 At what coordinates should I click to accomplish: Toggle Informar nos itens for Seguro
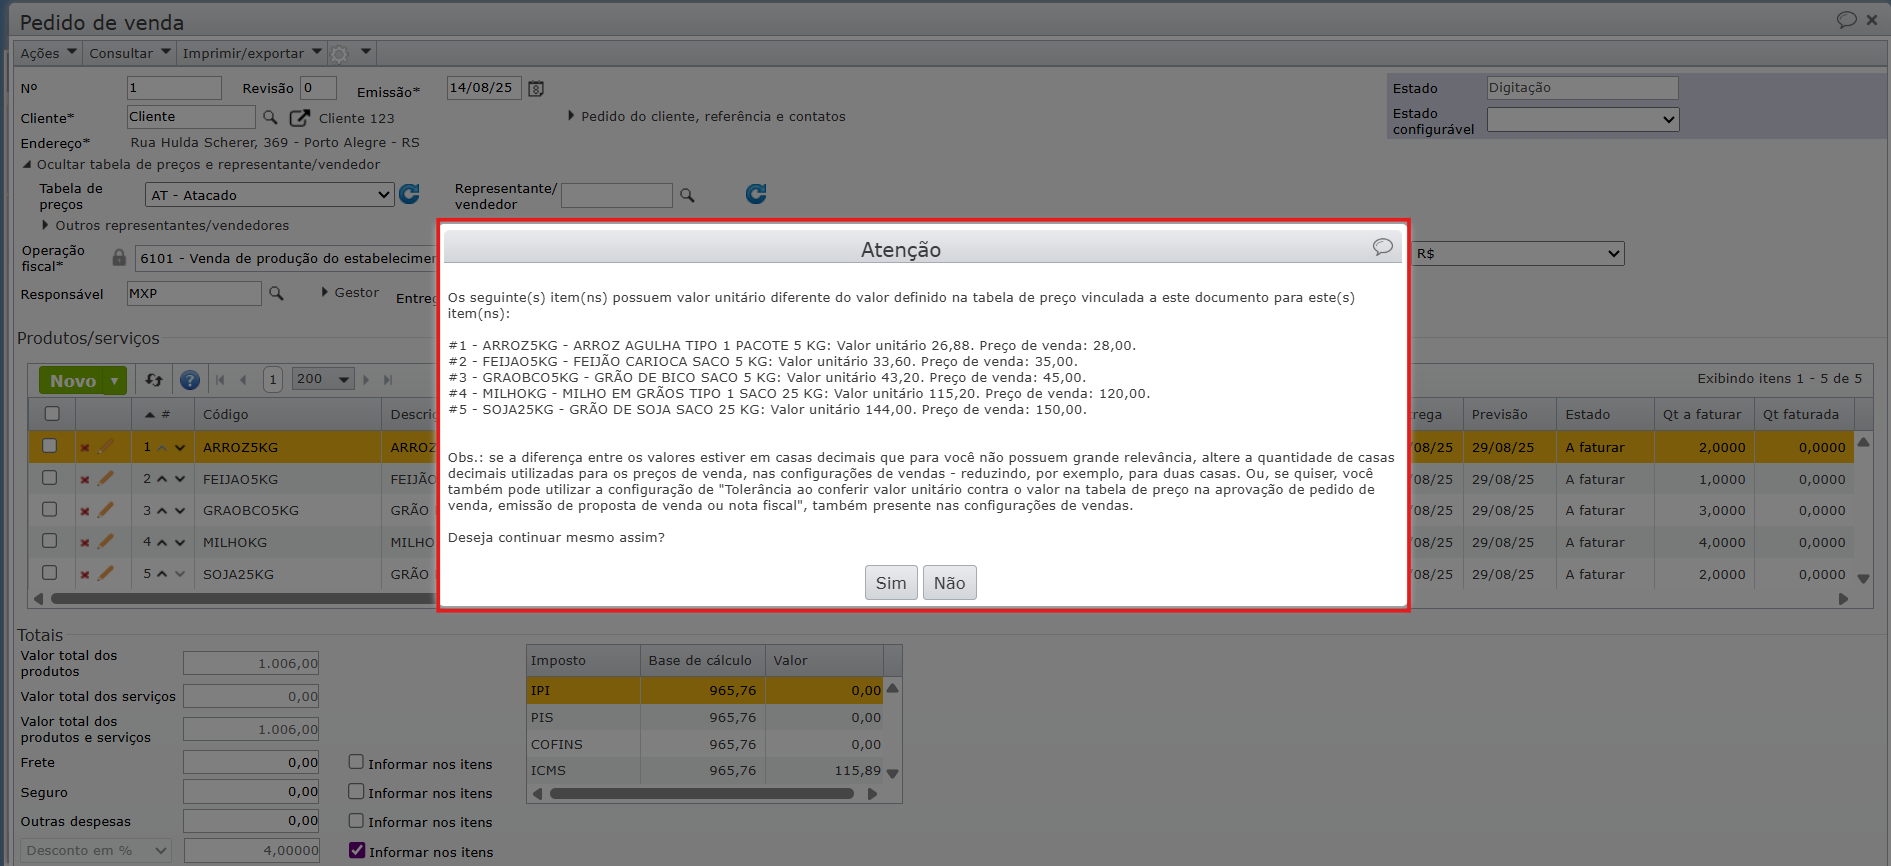click(x=356, y=791)
